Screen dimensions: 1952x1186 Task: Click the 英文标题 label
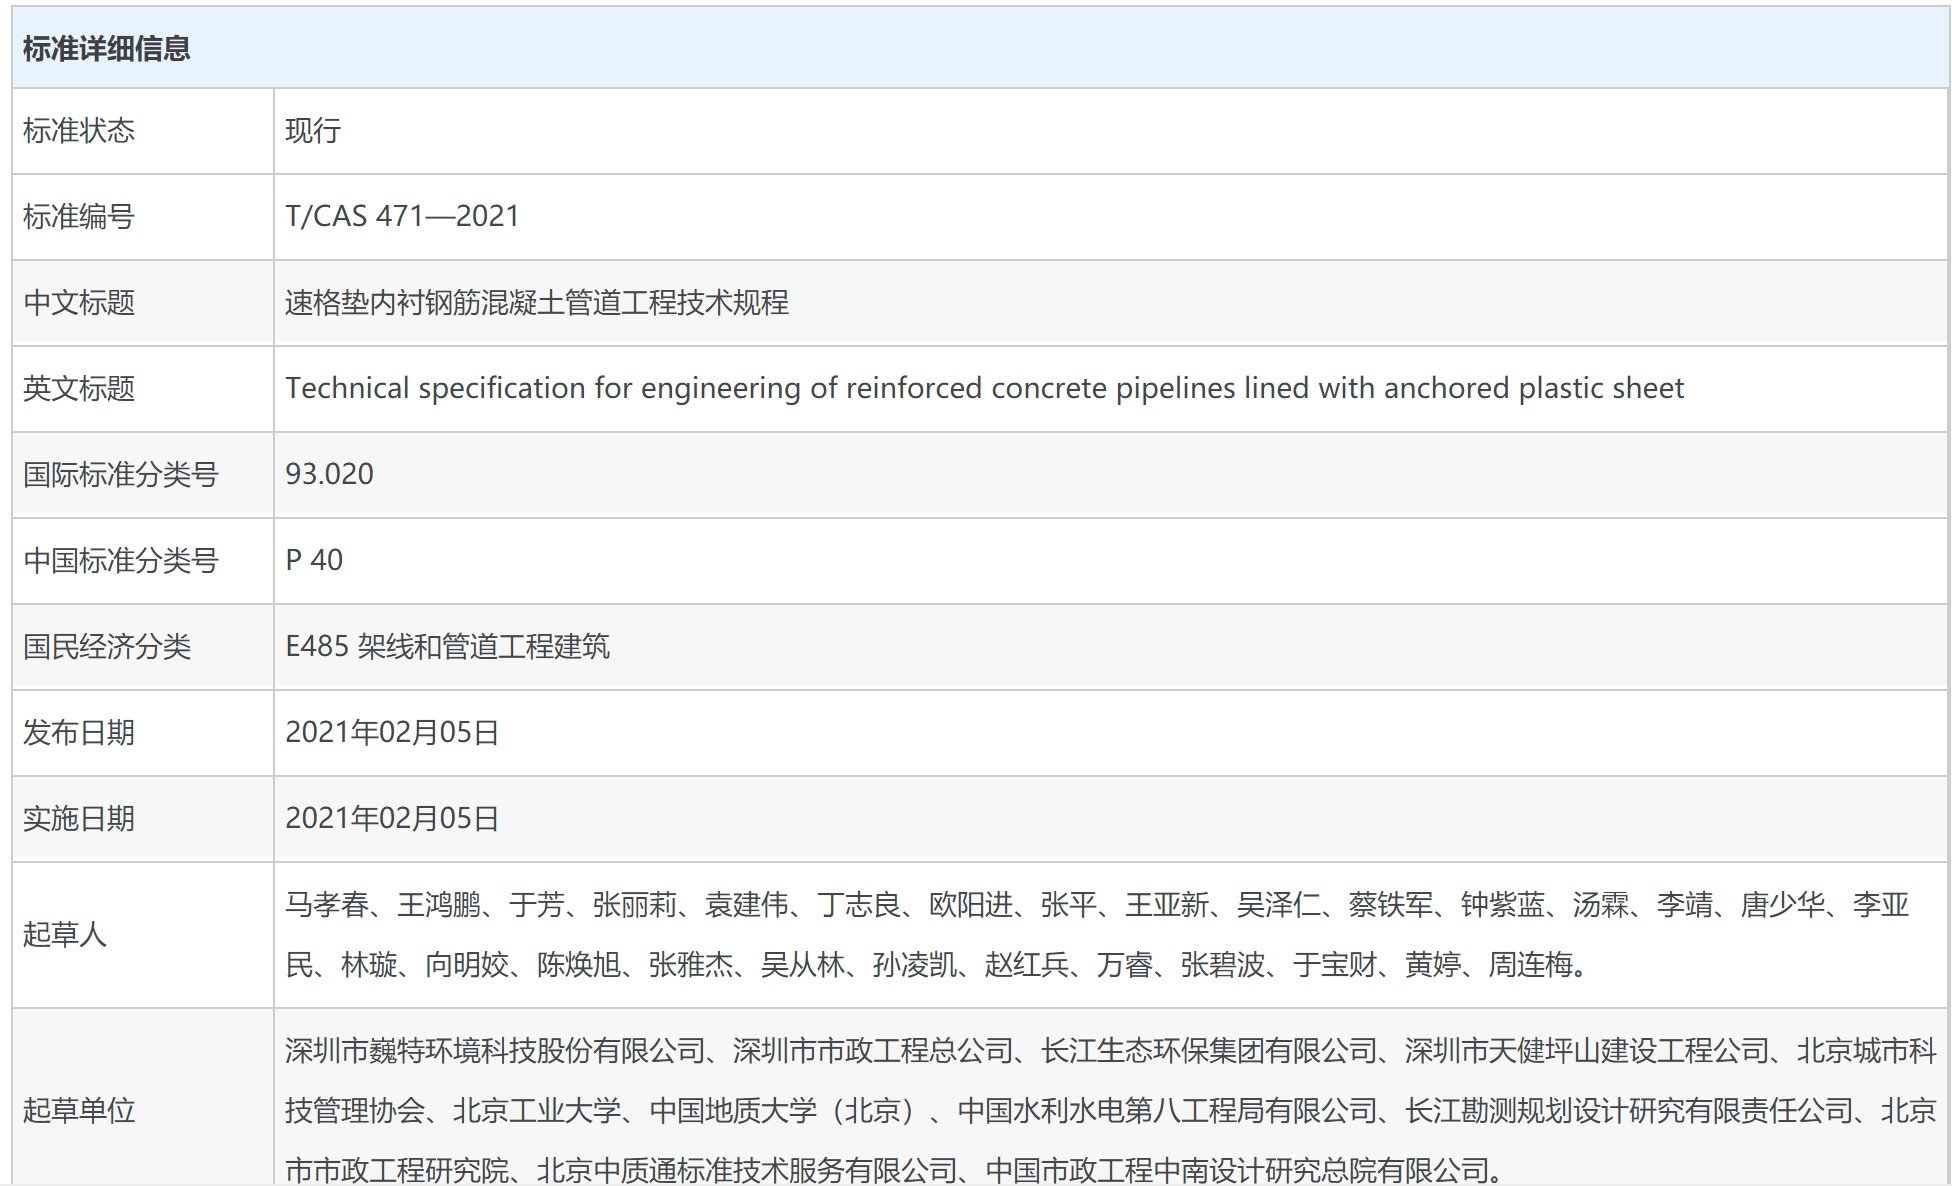[78, 389]
